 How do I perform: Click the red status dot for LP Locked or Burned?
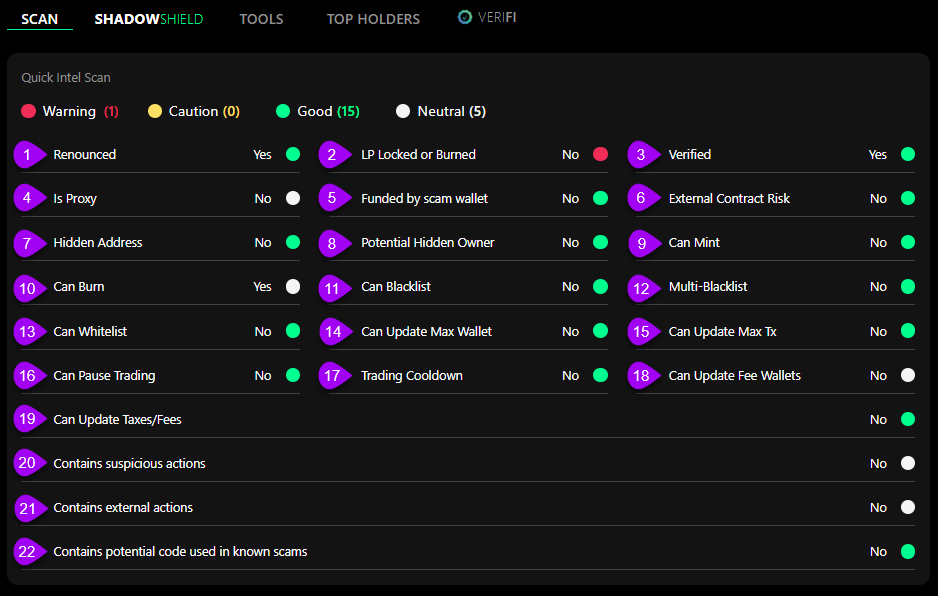pyautogui.click(x=600, y=154)
